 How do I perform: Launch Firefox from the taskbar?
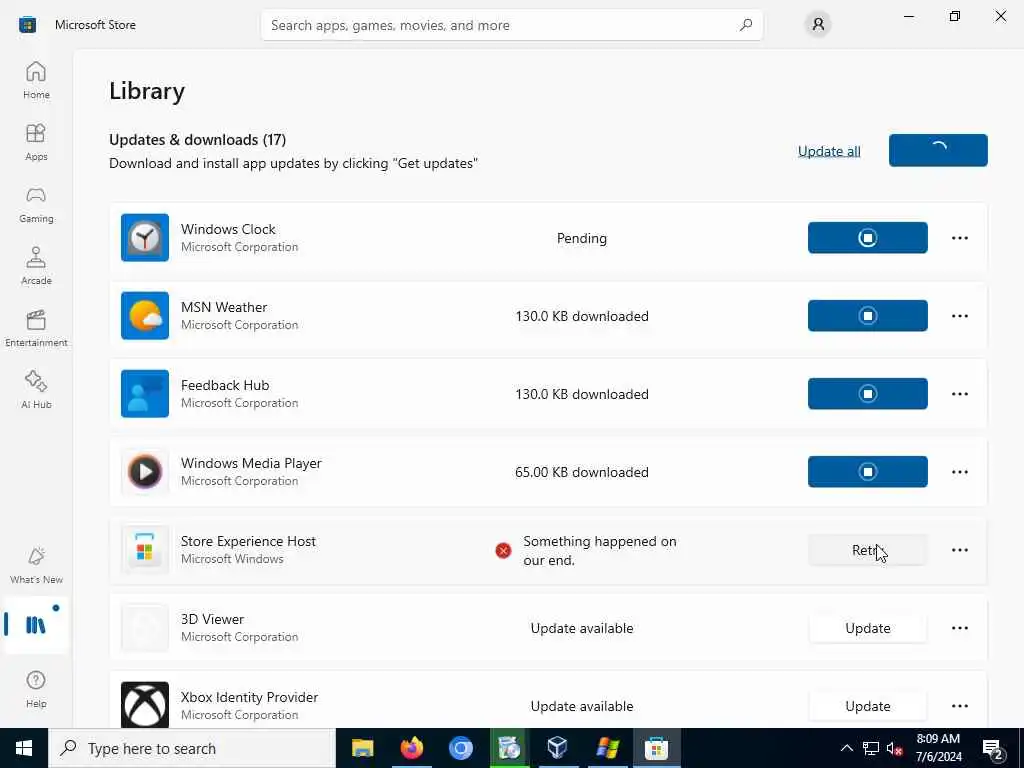point(411,748)
